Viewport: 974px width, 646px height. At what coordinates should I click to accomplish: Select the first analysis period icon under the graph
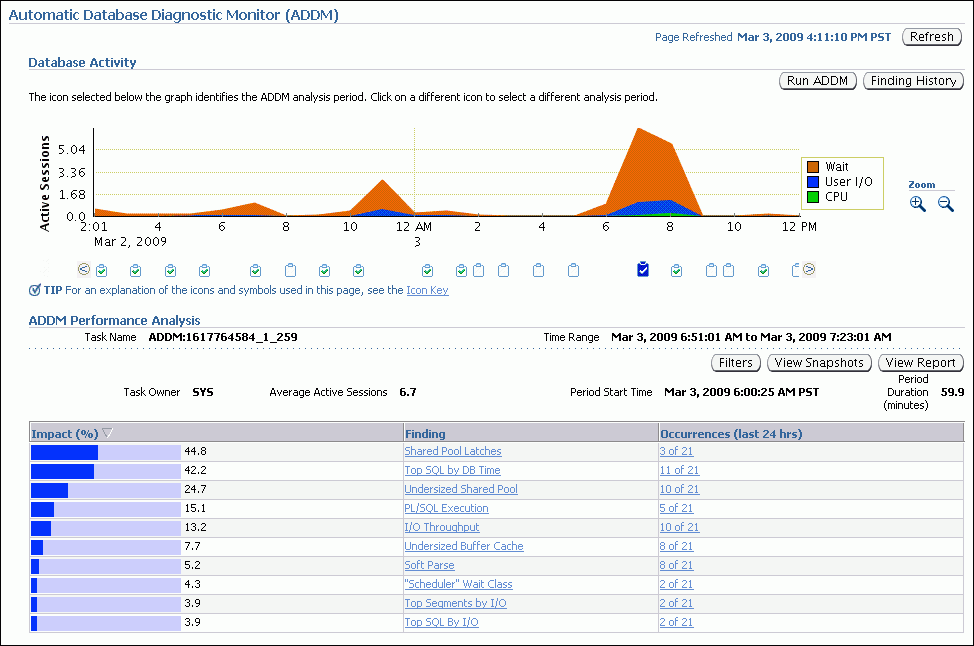point(101,270)
